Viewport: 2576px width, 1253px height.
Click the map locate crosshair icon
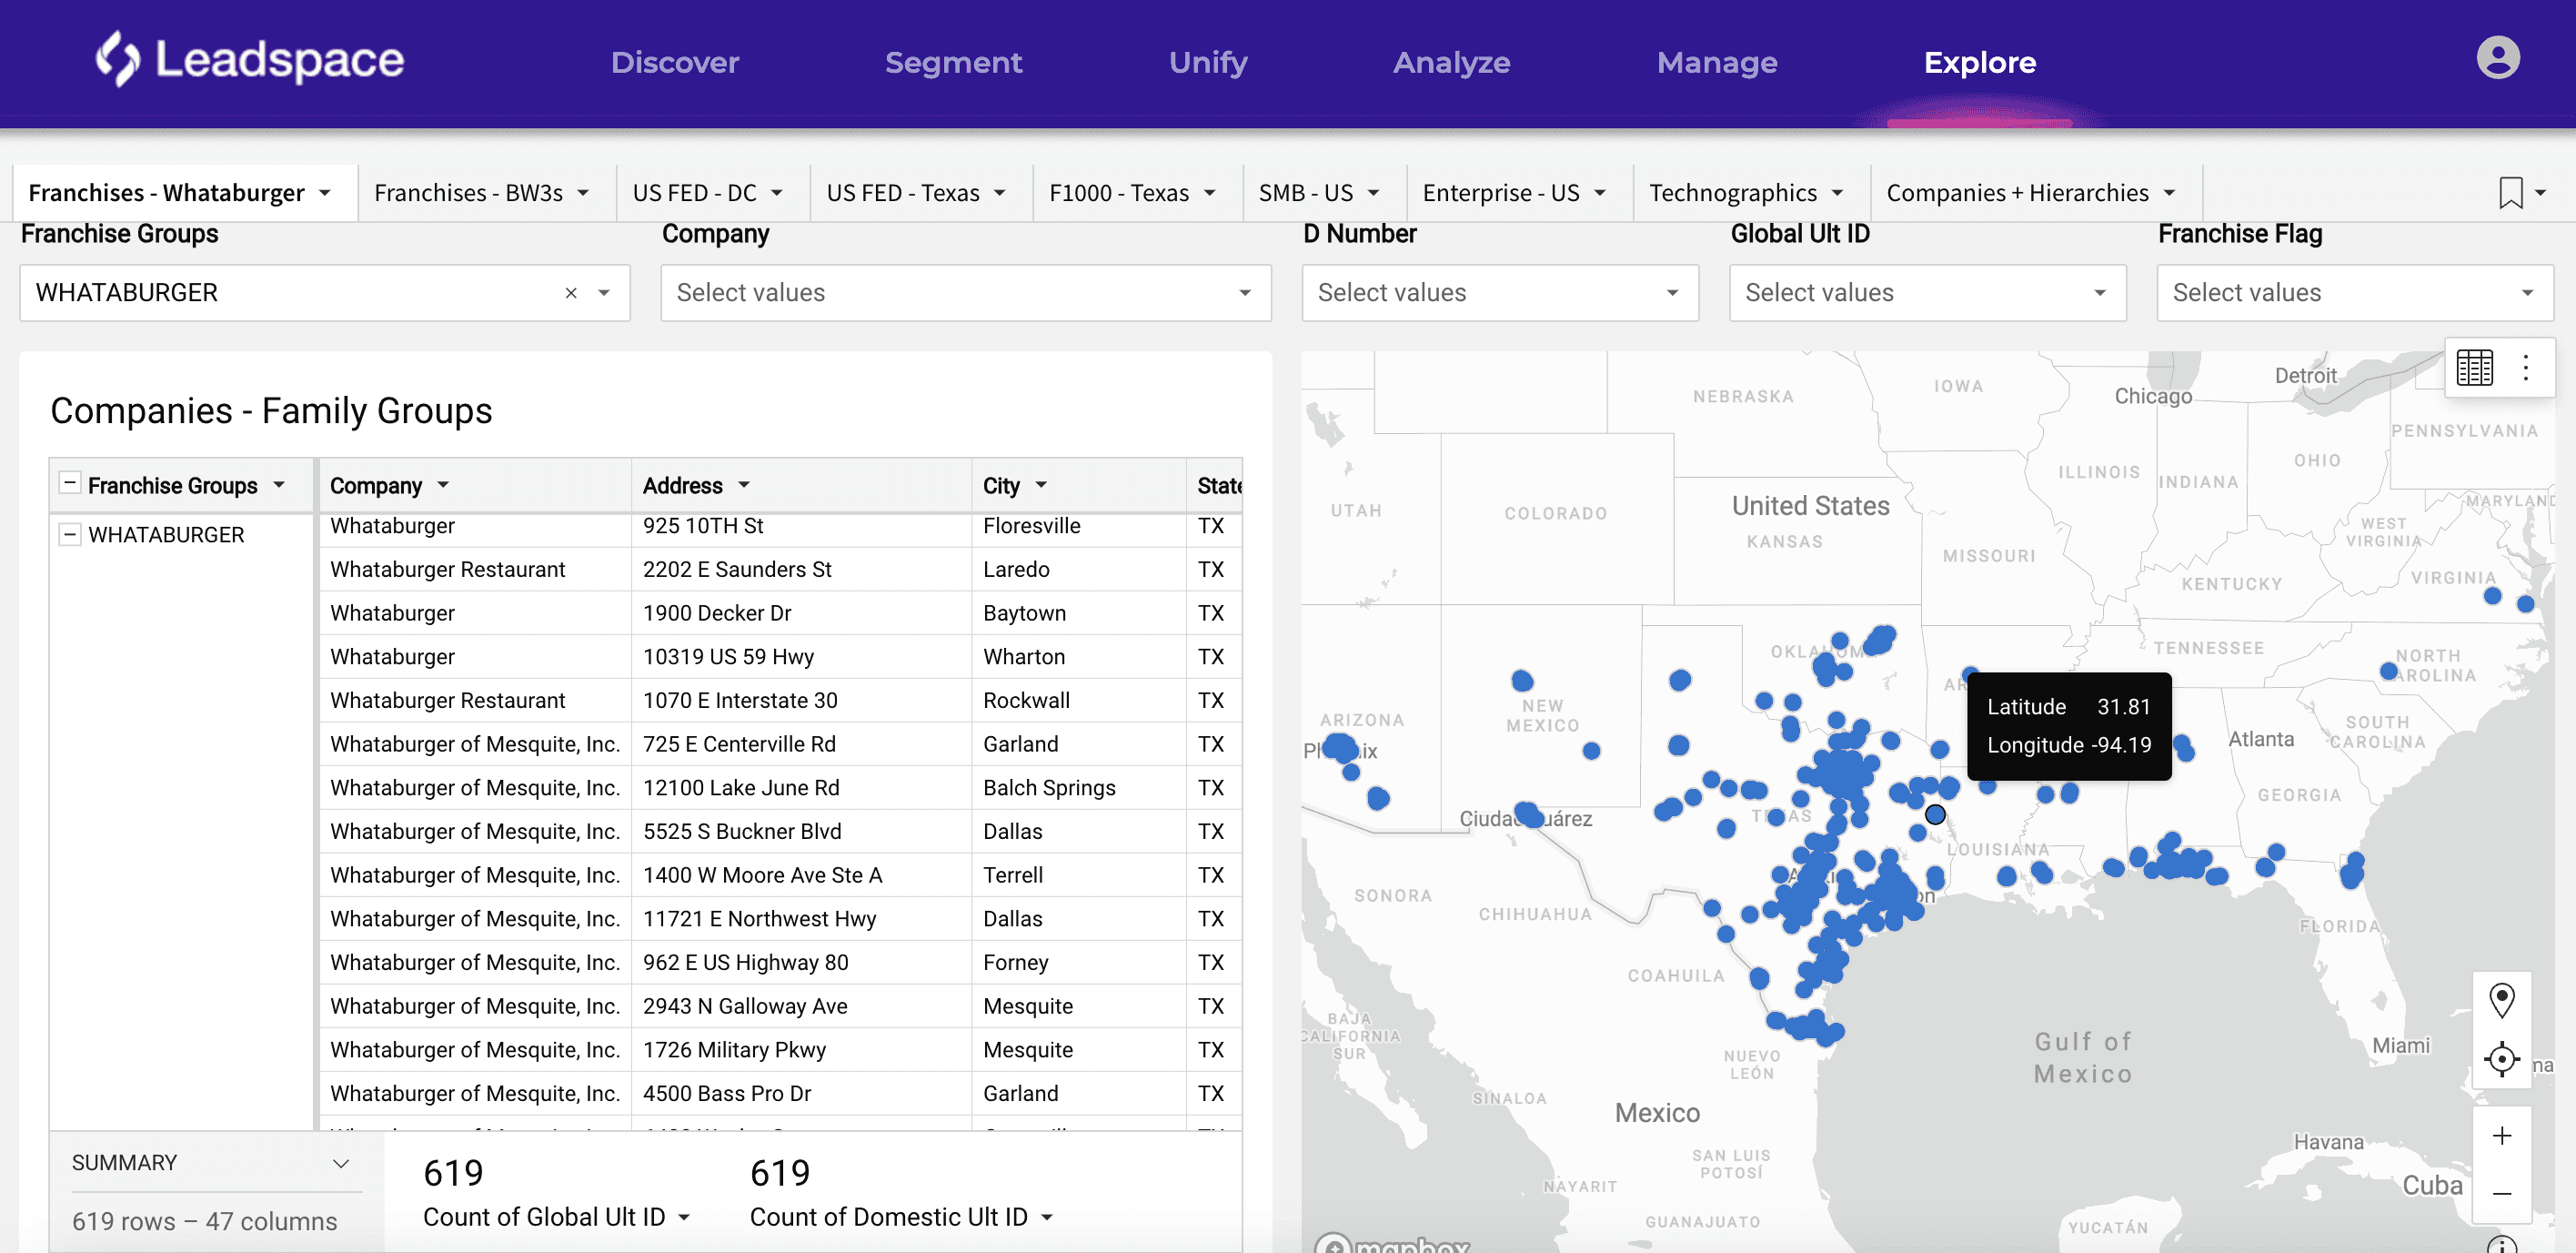pyautogui.click(x=2501, y=1058)
